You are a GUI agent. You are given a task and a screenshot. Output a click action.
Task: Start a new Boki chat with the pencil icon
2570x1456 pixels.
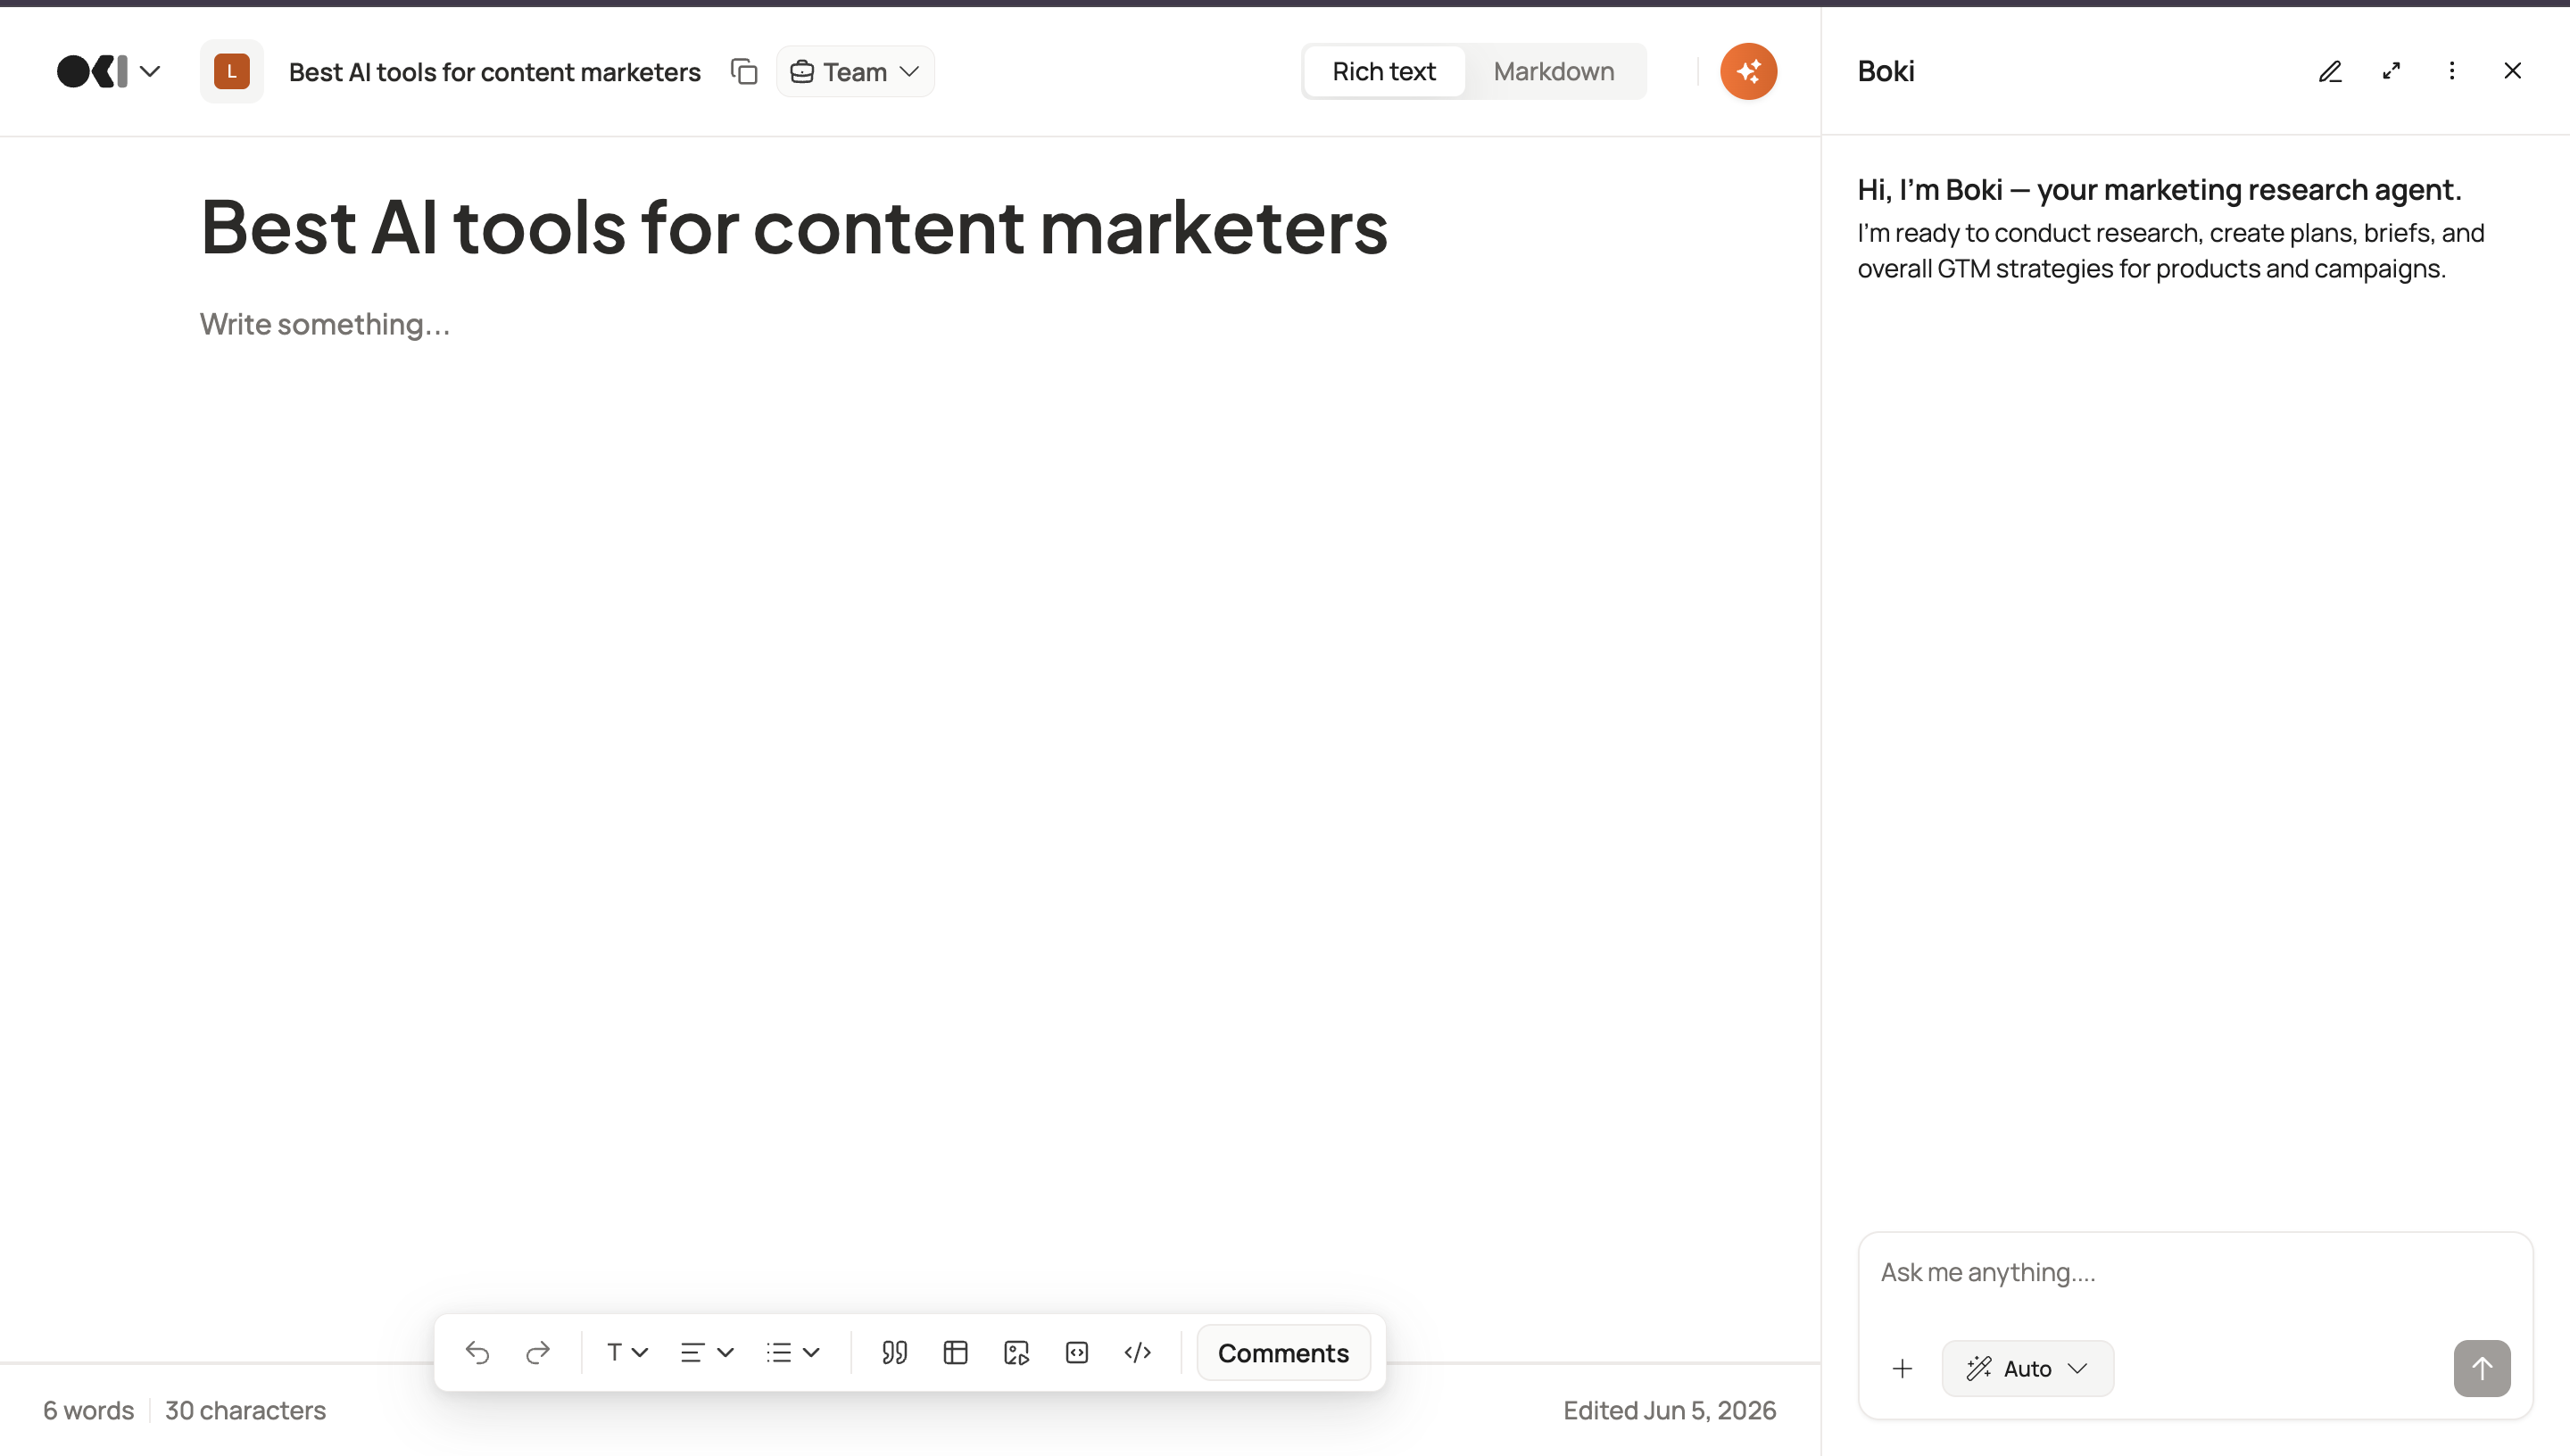[2330, 71]
